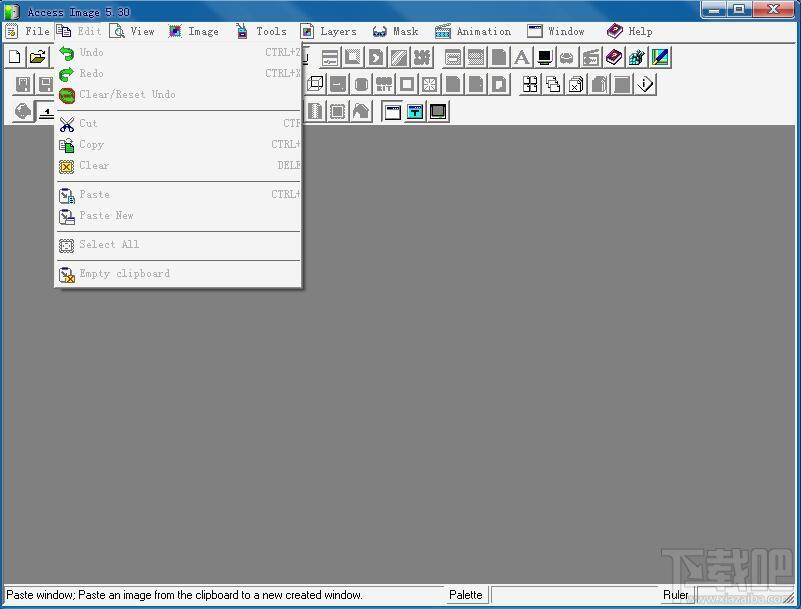
Task: Click the gray house toolbar icon
Action: point(361,111)
